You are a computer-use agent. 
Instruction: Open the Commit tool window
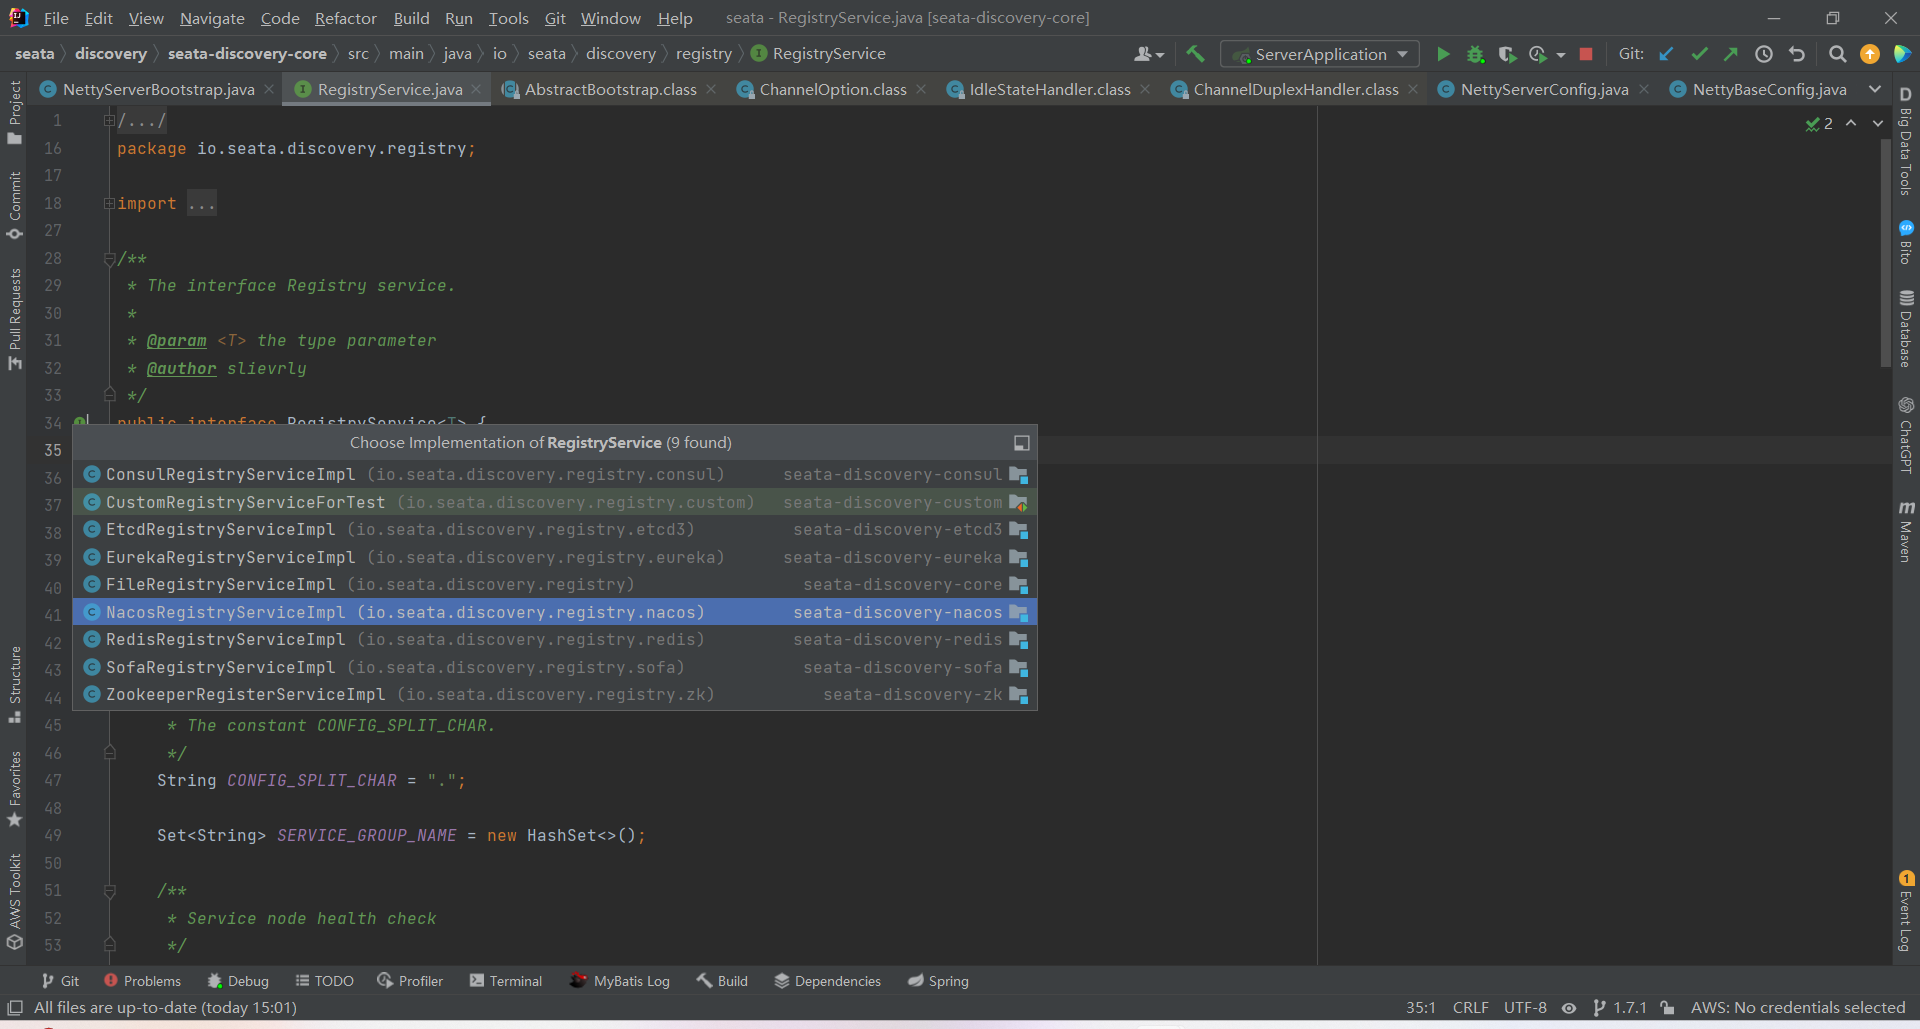[14, 206]
